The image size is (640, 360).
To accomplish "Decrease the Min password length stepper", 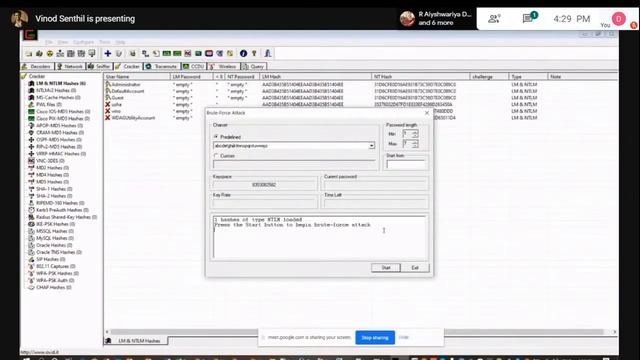I will point(415,136).
